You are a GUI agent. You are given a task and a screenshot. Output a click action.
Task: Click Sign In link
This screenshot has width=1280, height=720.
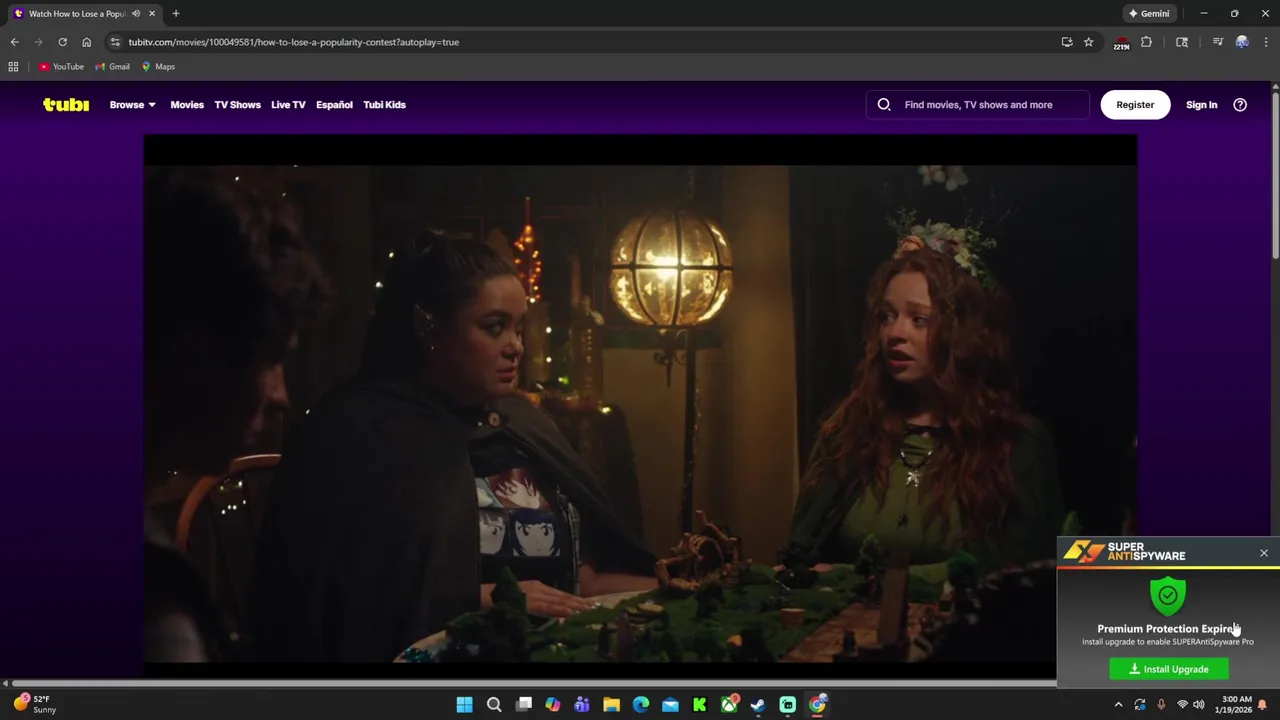pyautogui.click(x=1201, y=104)
